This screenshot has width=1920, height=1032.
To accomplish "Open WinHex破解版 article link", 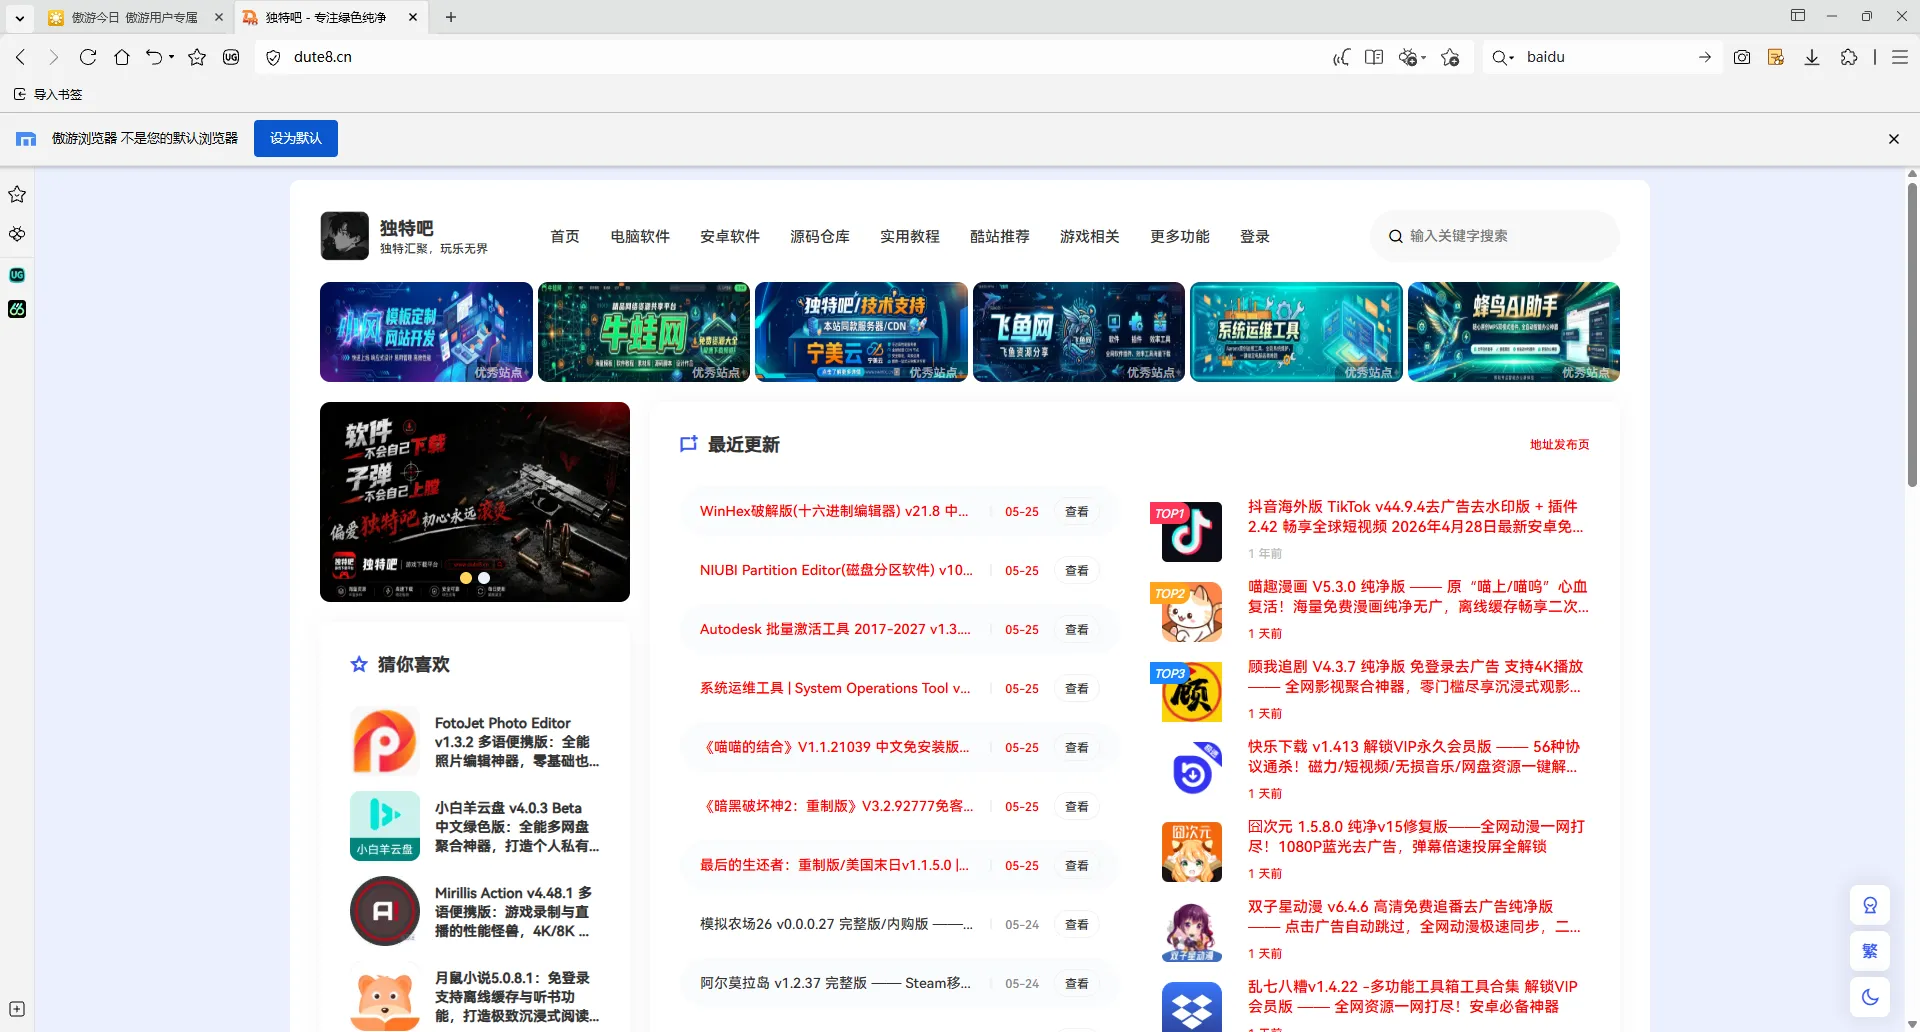I will tap(834, 511).
